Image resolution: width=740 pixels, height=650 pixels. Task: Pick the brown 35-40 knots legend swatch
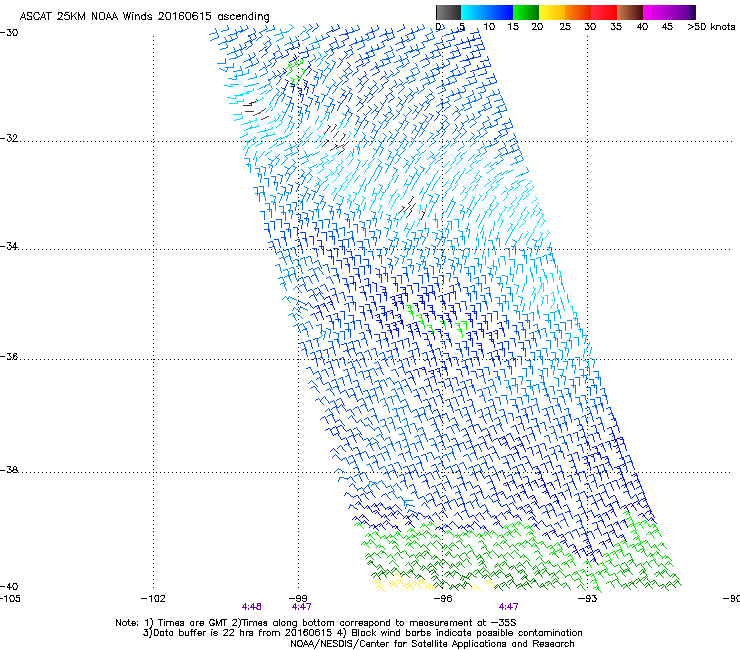(630, 12)
